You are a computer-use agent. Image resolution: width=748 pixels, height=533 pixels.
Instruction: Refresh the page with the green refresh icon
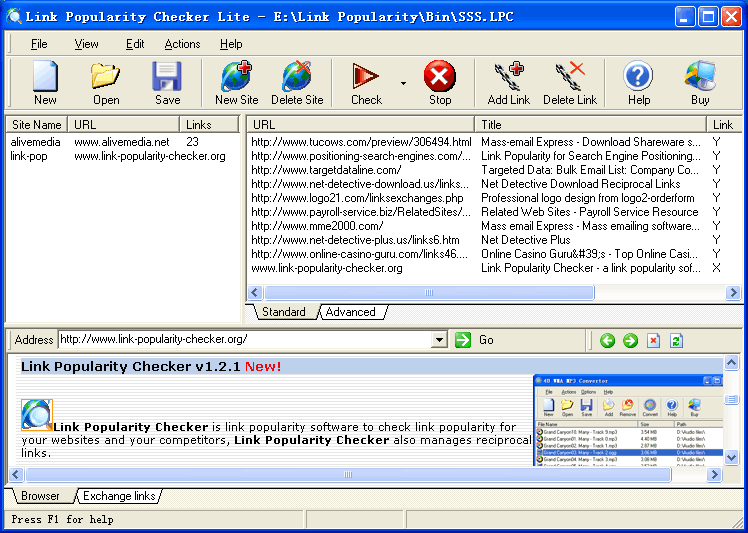point(676,340)
